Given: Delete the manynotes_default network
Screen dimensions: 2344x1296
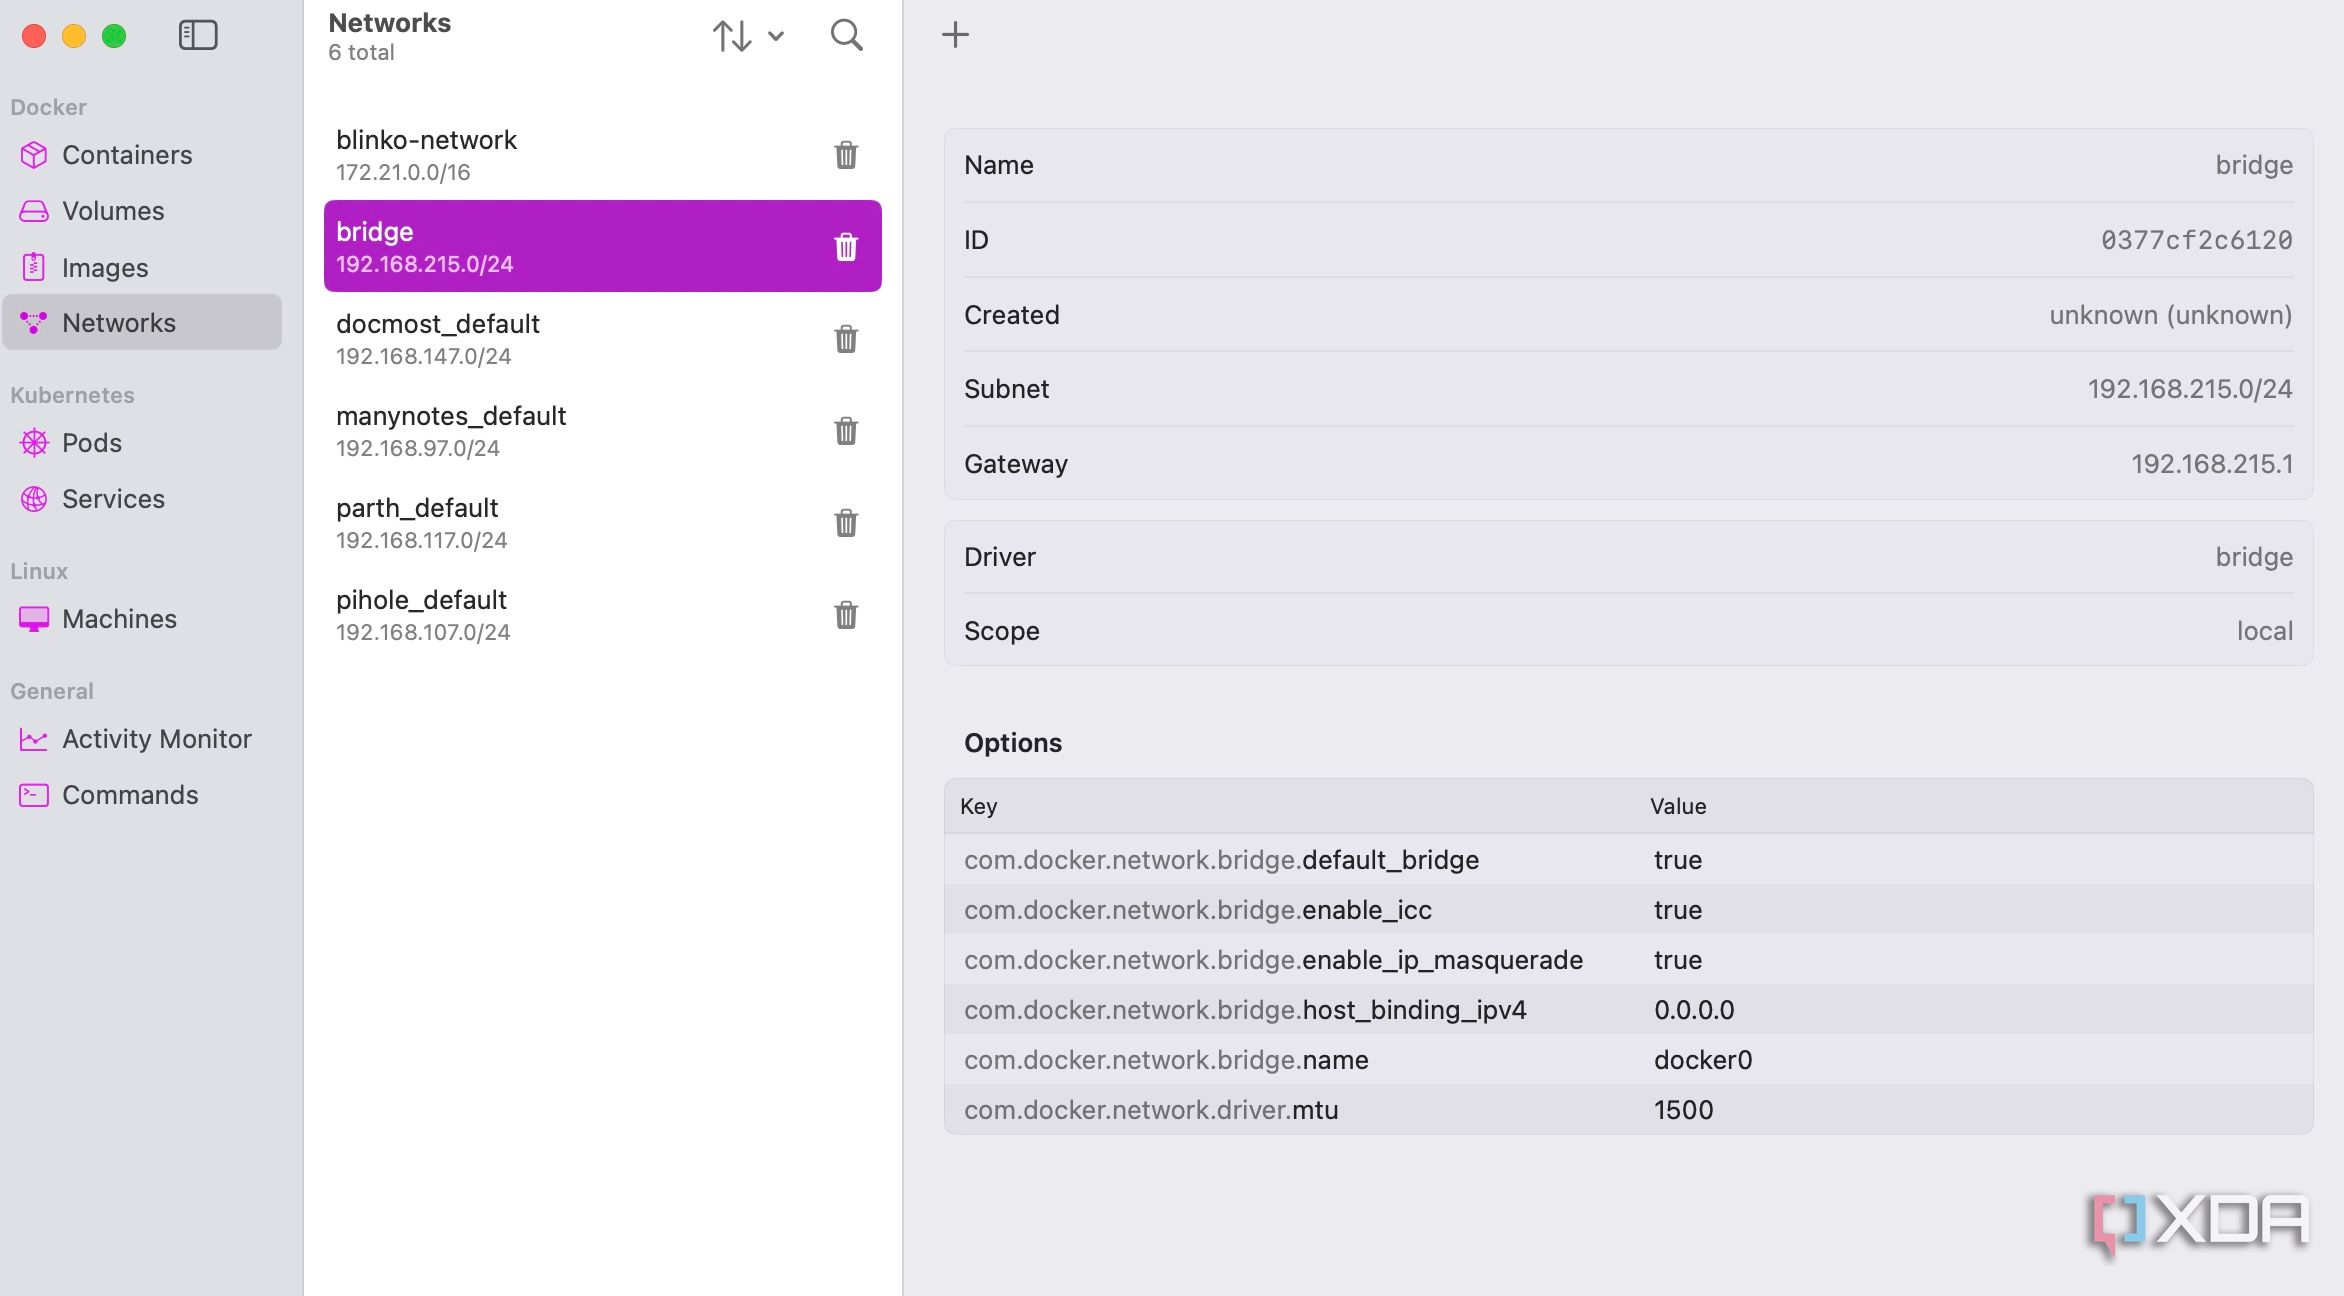Looking at the screenshot, I should point(846,431).
